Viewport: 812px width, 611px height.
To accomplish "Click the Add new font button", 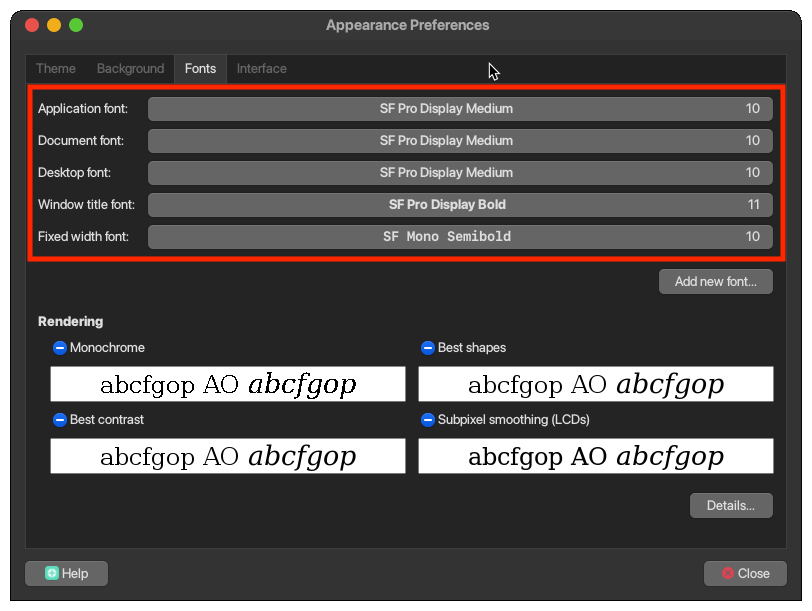I will pos(715,282).
